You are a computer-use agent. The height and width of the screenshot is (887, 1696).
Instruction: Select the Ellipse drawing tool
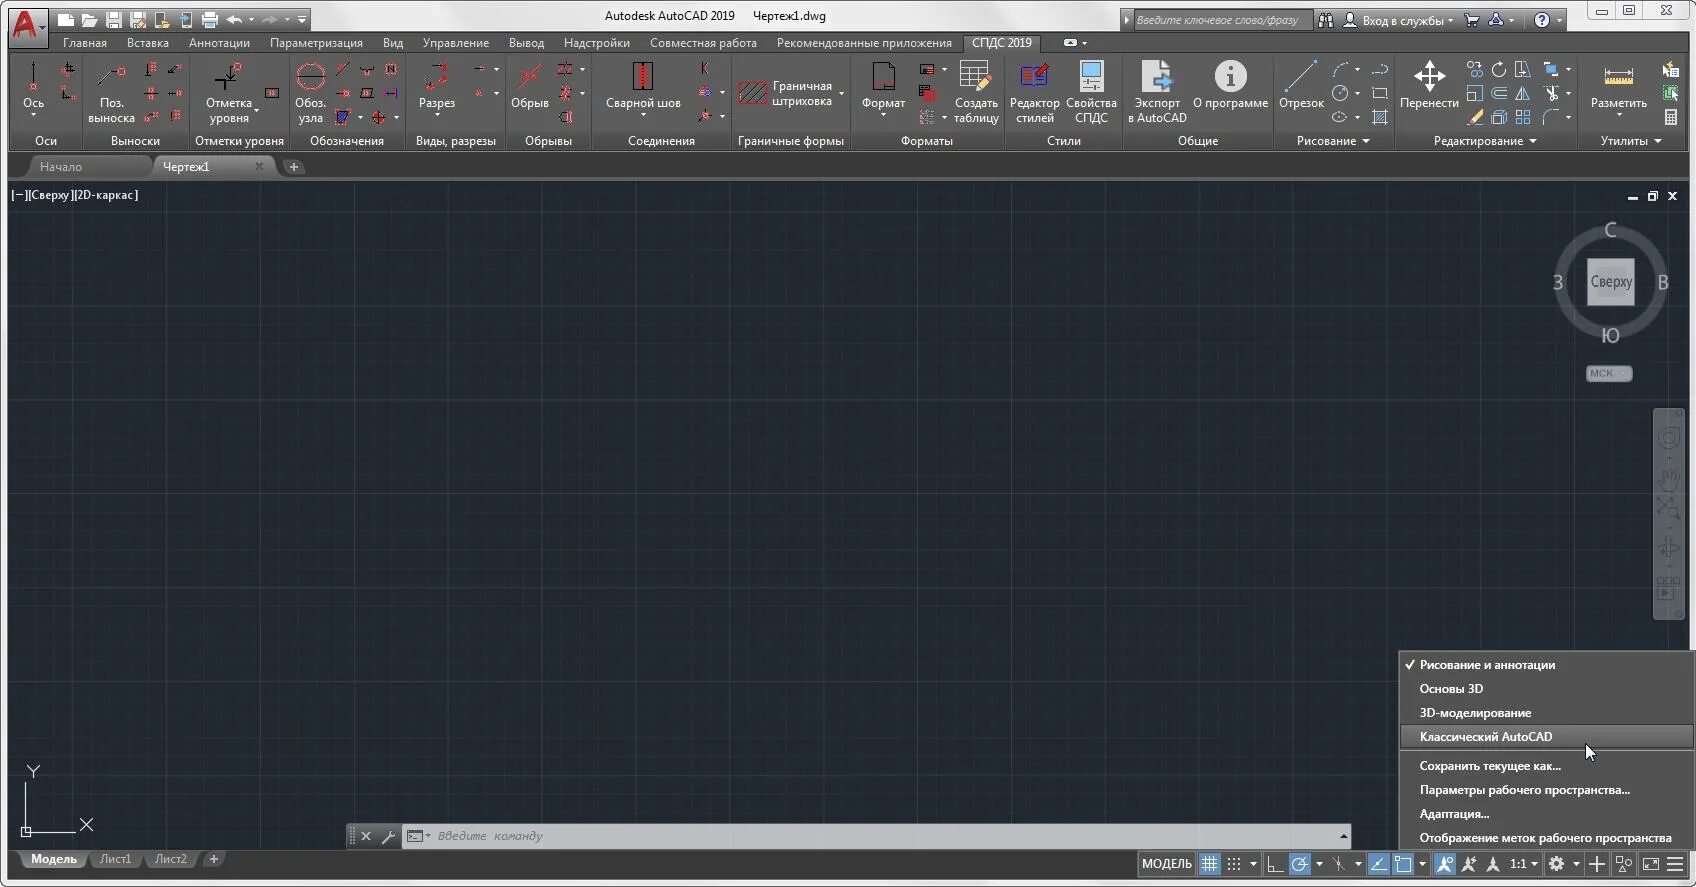click(x=1340, y=117)
